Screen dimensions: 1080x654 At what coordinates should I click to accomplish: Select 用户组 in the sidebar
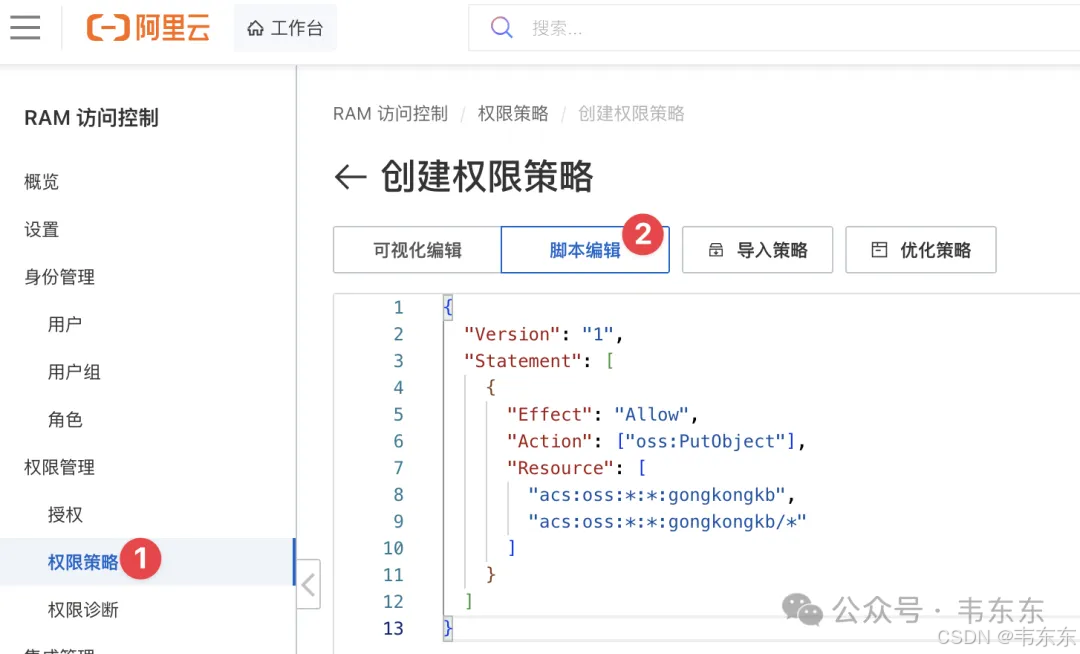point(74,372)
